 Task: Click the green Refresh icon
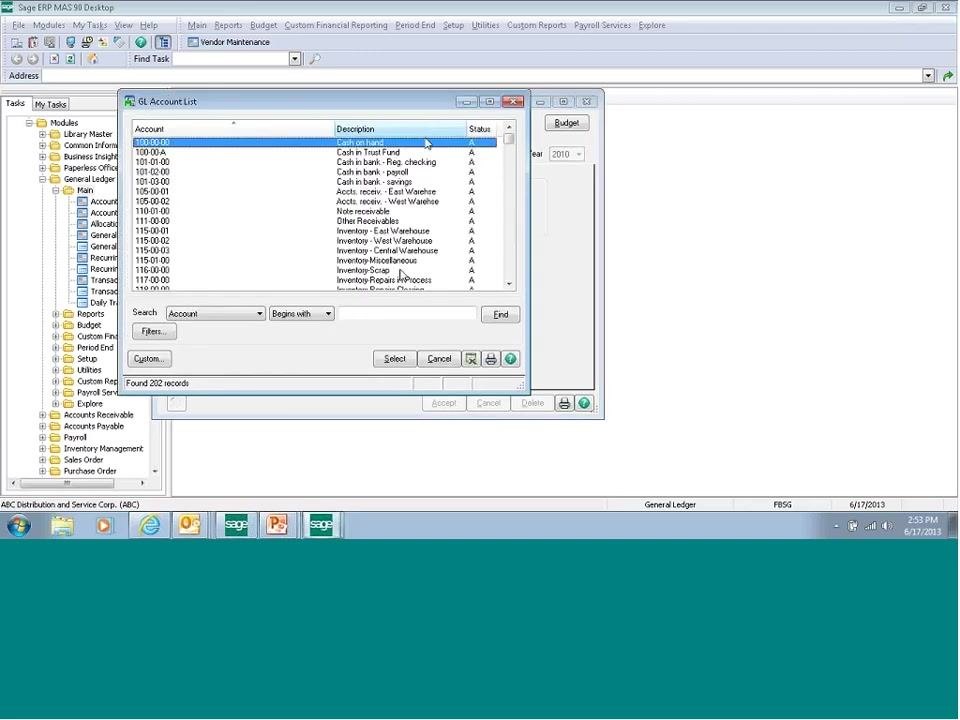click(x=70, y=59)
